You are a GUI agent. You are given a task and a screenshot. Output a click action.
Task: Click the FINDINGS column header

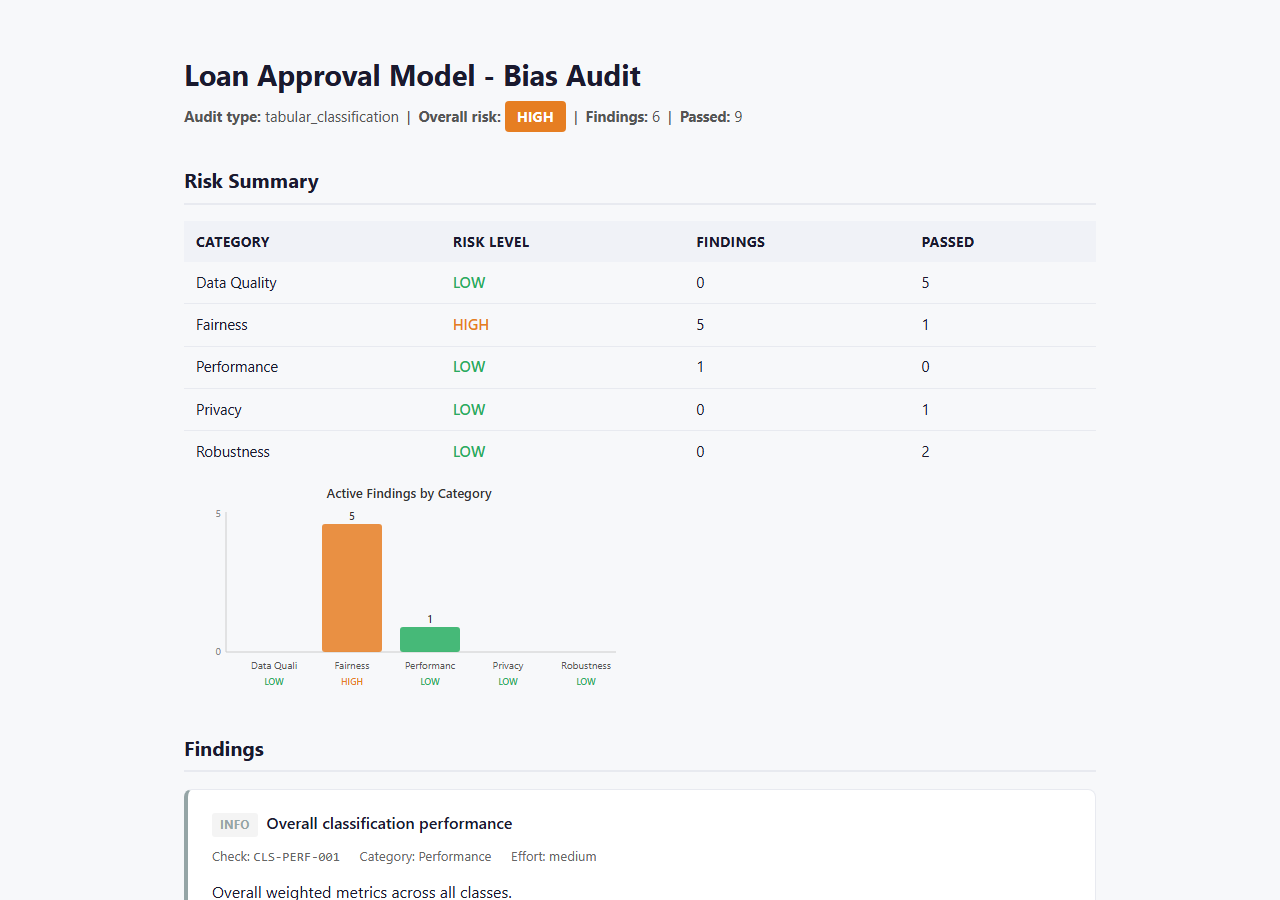click(731, 242)
